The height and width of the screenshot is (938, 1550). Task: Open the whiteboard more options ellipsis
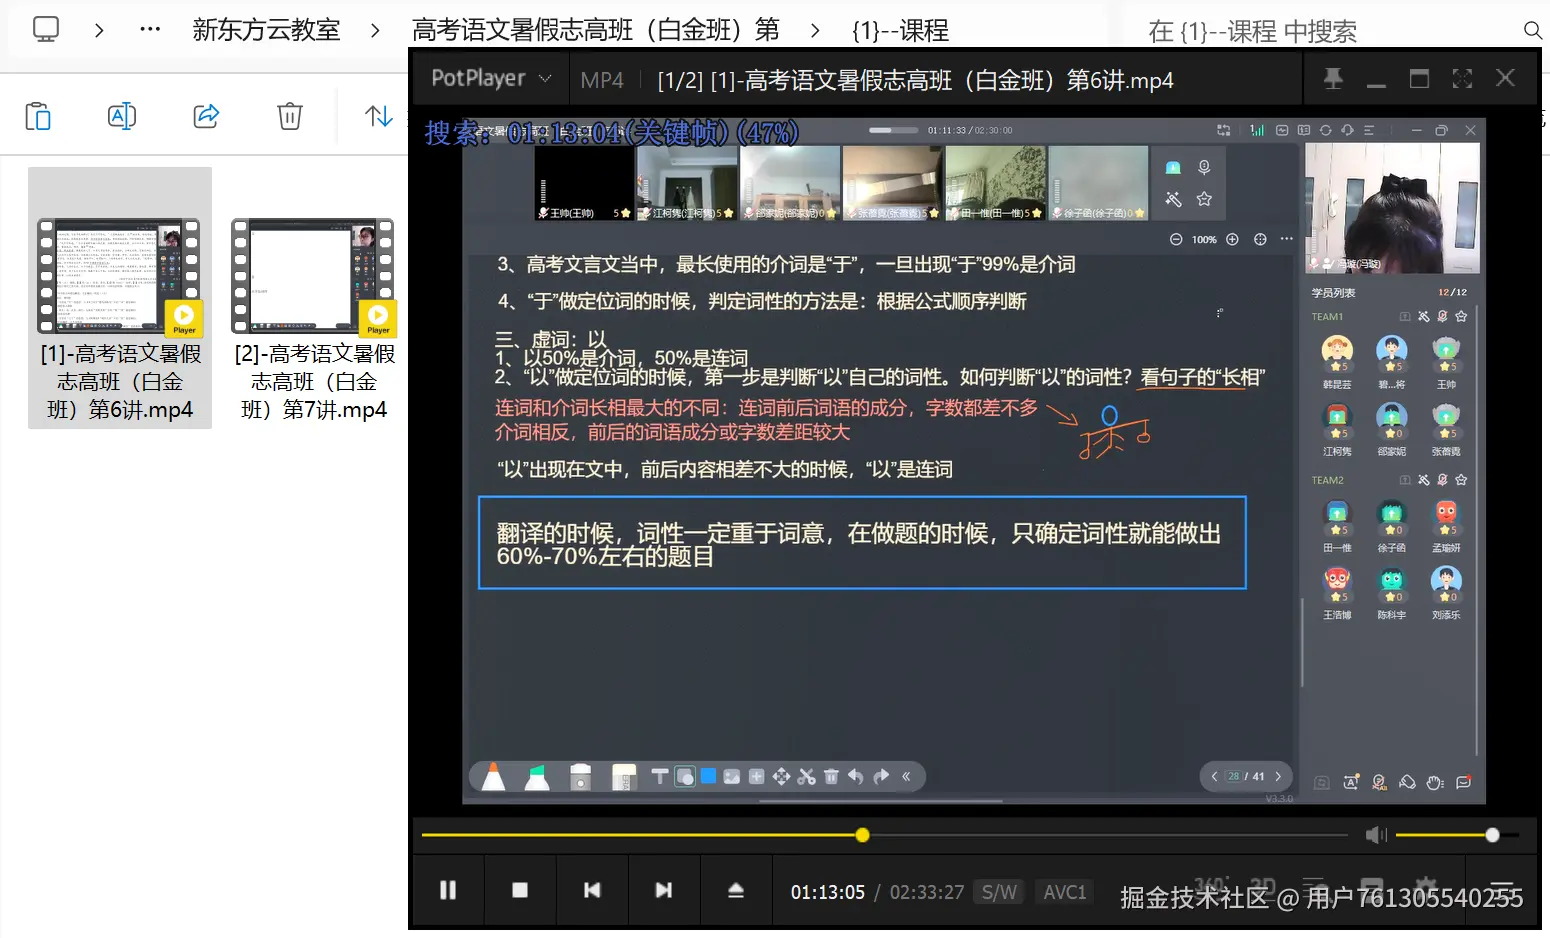click(x=1287, y=239)
